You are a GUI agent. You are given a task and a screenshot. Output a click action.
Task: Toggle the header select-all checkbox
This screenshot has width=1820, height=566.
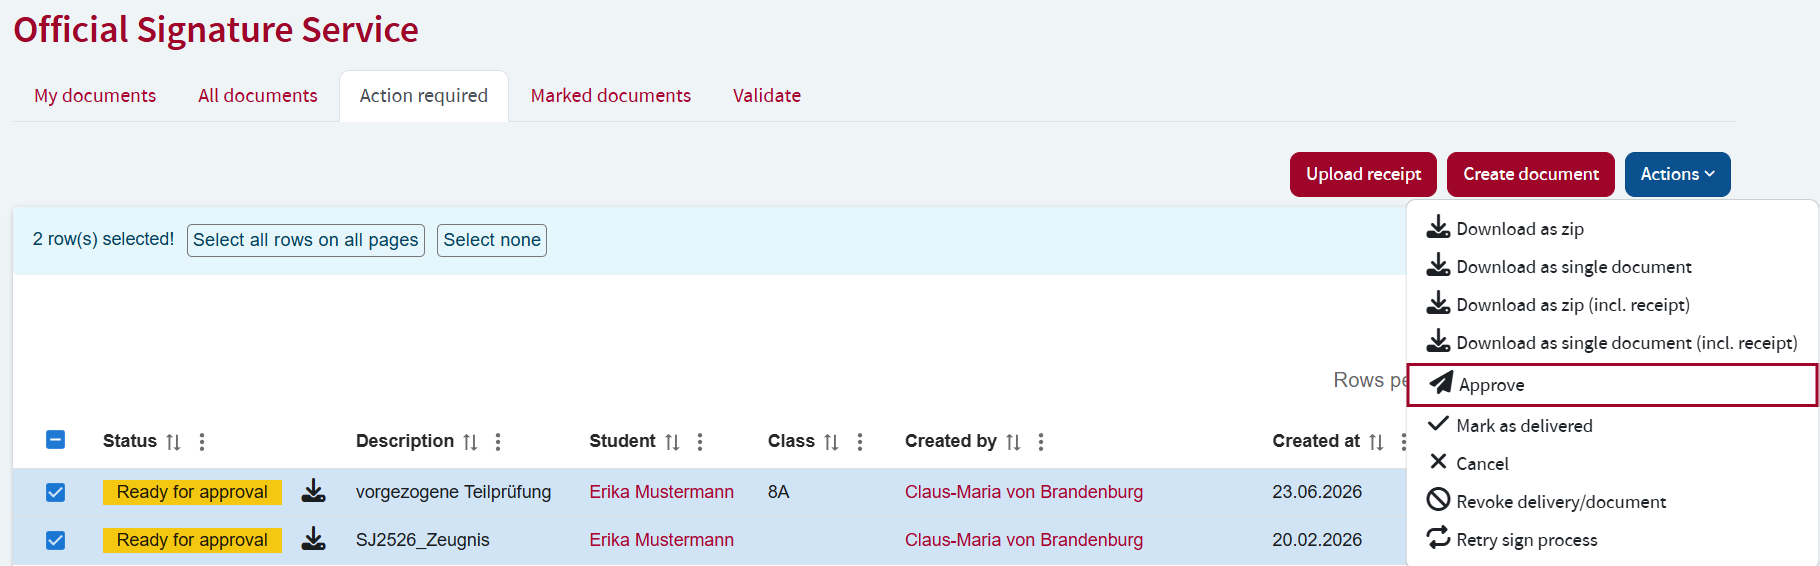[56, 440]
